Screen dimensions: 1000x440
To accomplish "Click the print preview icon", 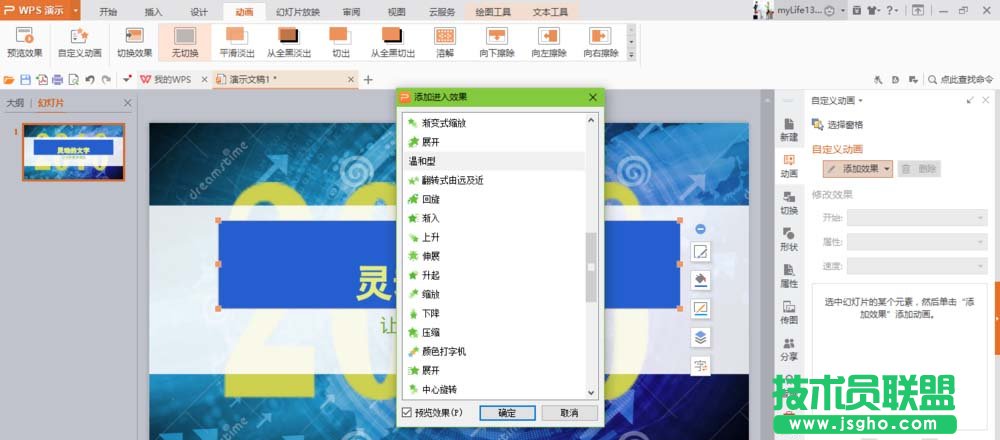I will pos(73,80).
